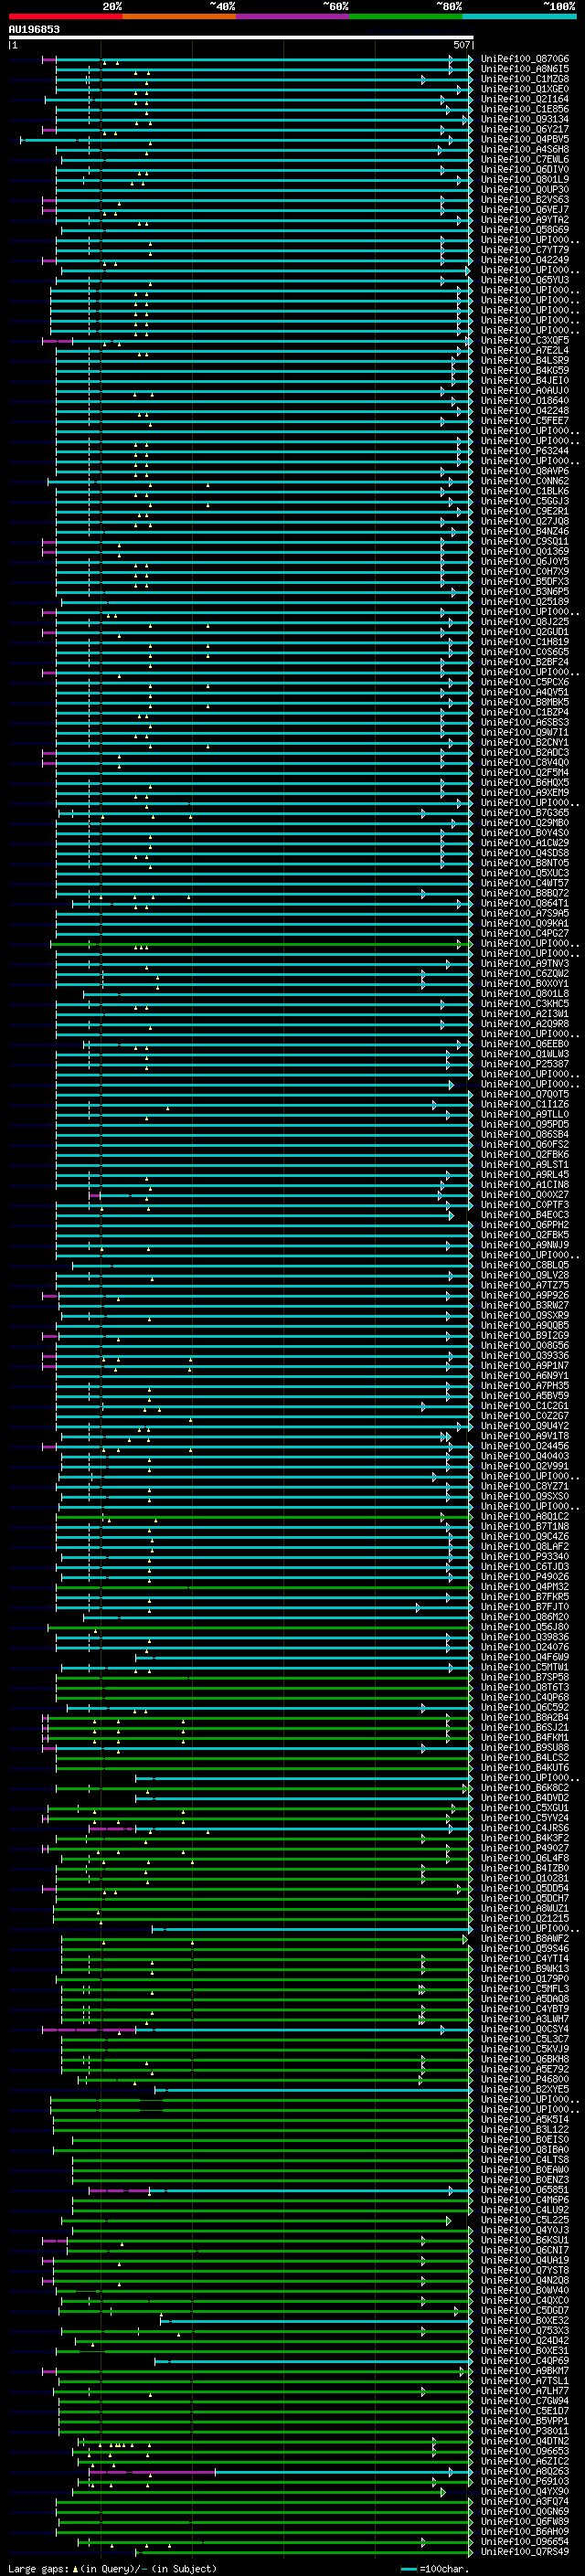The image size is (585, 2576).
Task: Select hit label UniRef100_A7E2L4
Action: coord(525,350)
